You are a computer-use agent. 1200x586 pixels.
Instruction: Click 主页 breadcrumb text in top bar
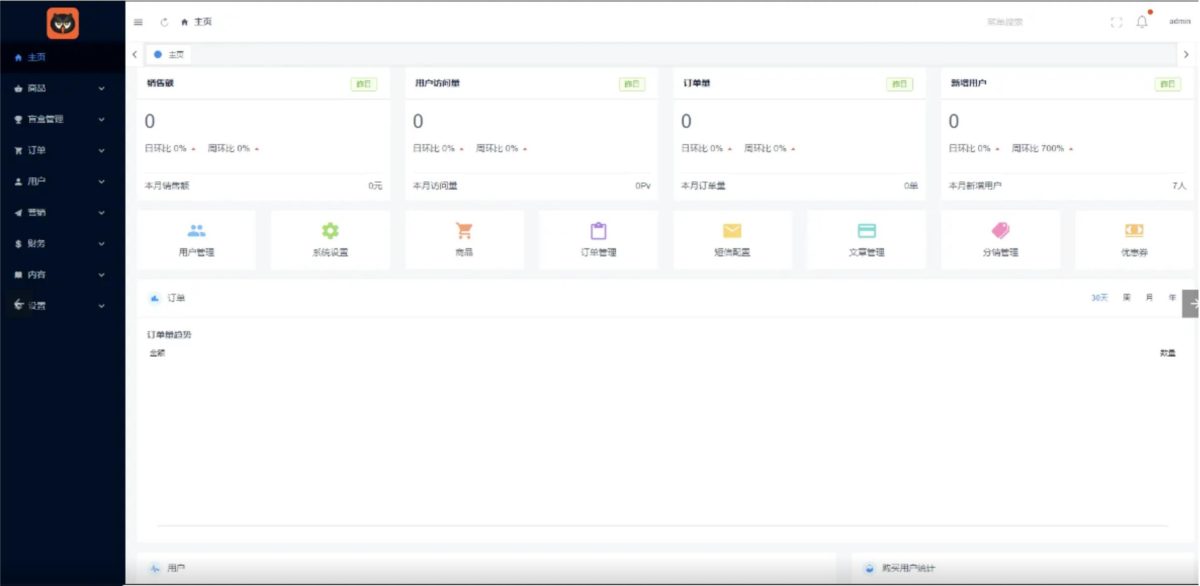click(x=203, y=22)
